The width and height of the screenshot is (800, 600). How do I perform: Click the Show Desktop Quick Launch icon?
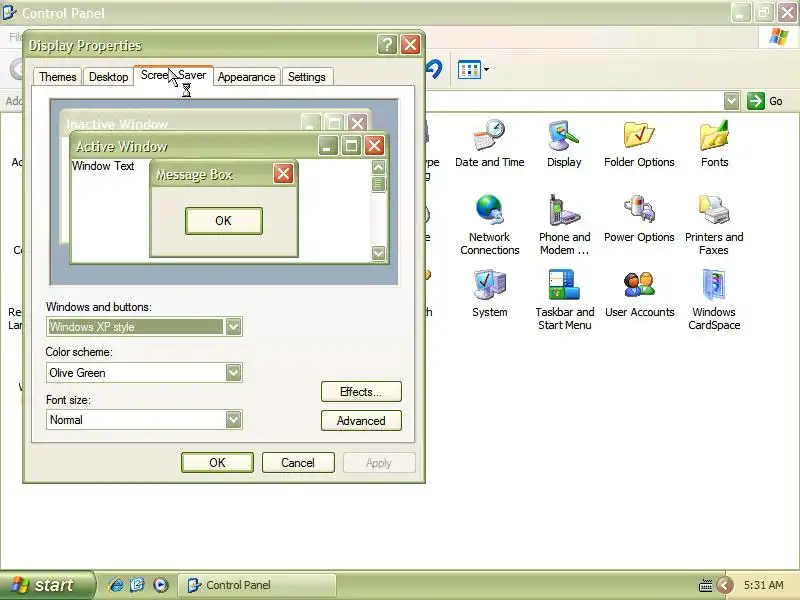pyautogui.click(x=138, y=585)
